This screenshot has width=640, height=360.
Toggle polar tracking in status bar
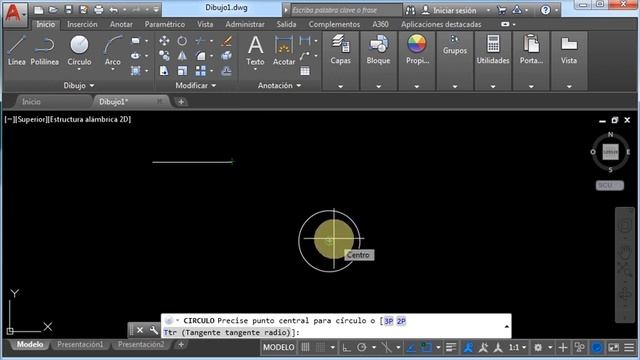[362, 347]
